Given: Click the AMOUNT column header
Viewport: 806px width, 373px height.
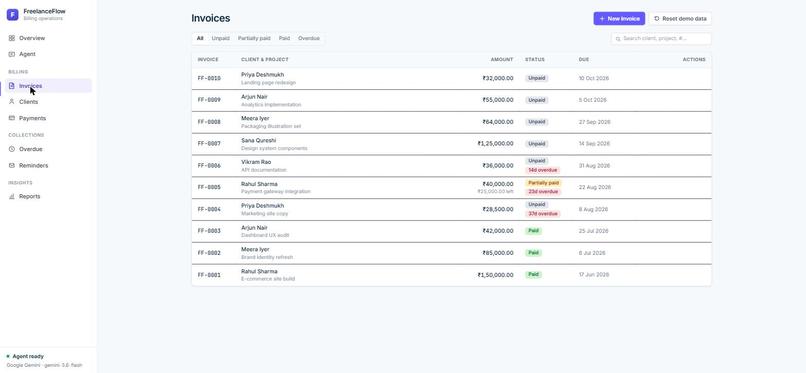Looking at the screenshot, I should [502, 60].
